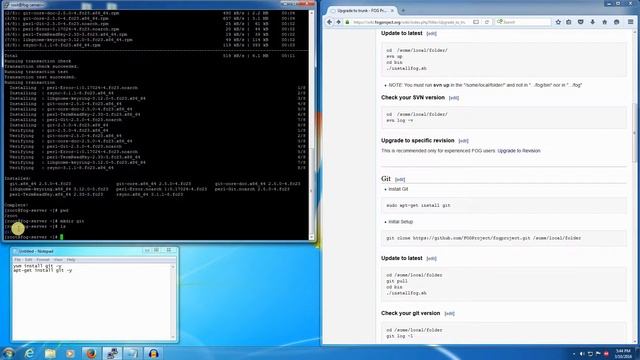Save page to Pocket icon
640x360 pixels.
tap(580, 22)
